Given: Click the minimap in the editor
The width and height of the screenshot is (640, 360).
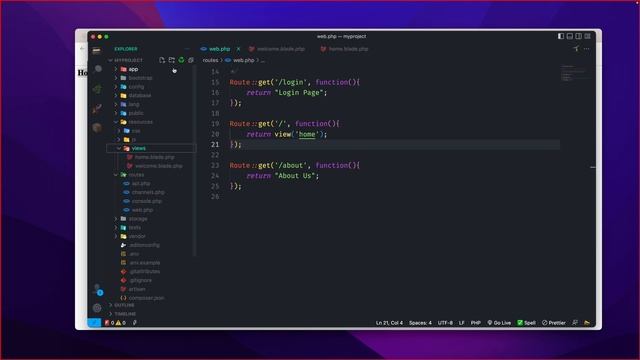Looking at the screenshot, I should click(575, 73).
